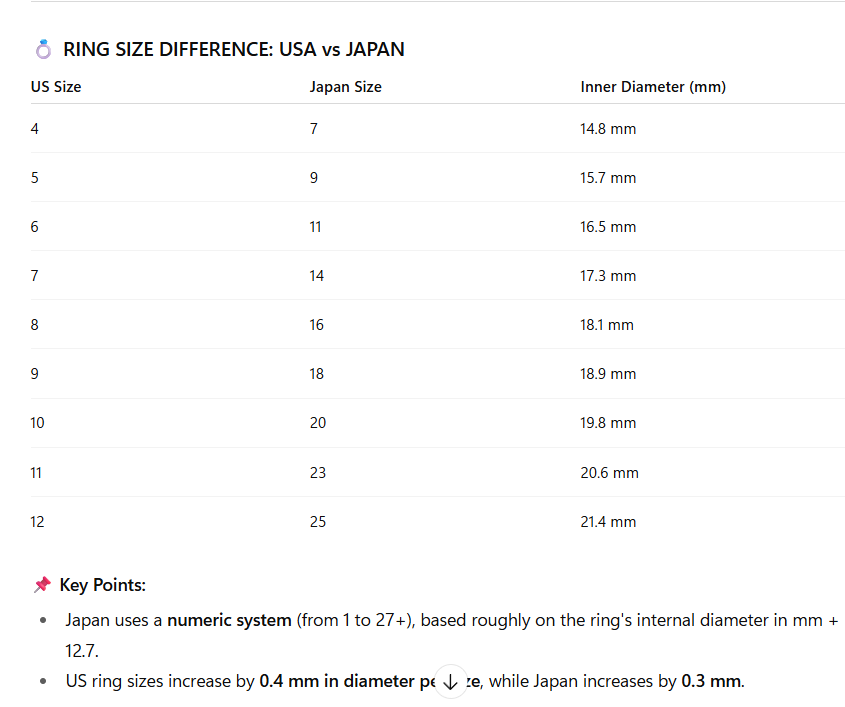Click the Key Points heading

[x=102, y=585]
